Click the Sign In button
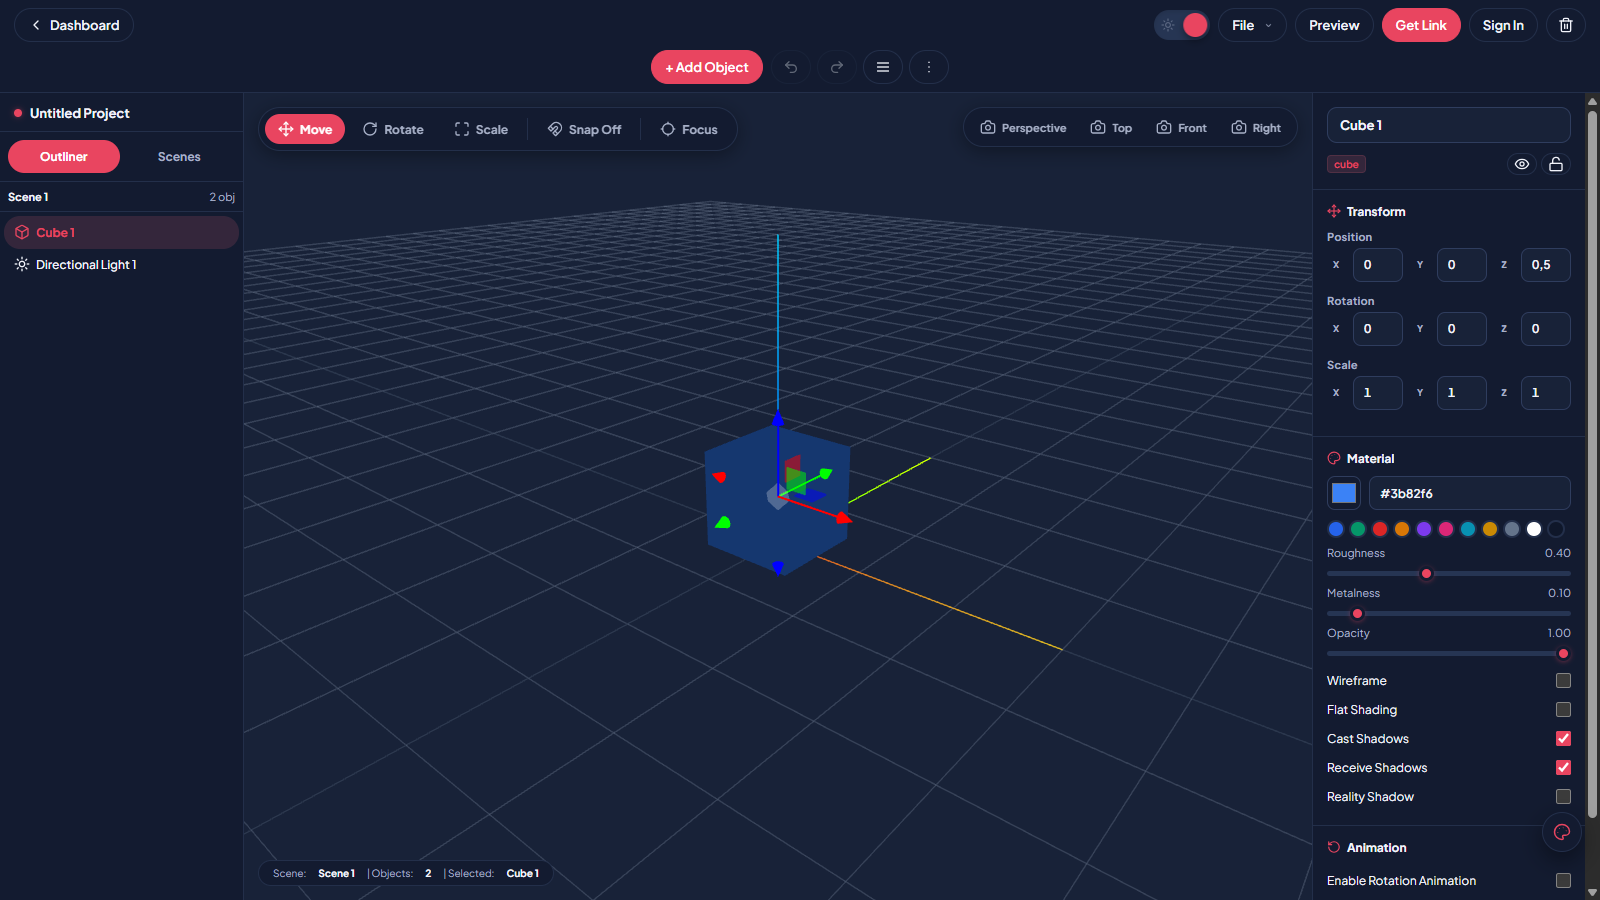 (1503, 25)
